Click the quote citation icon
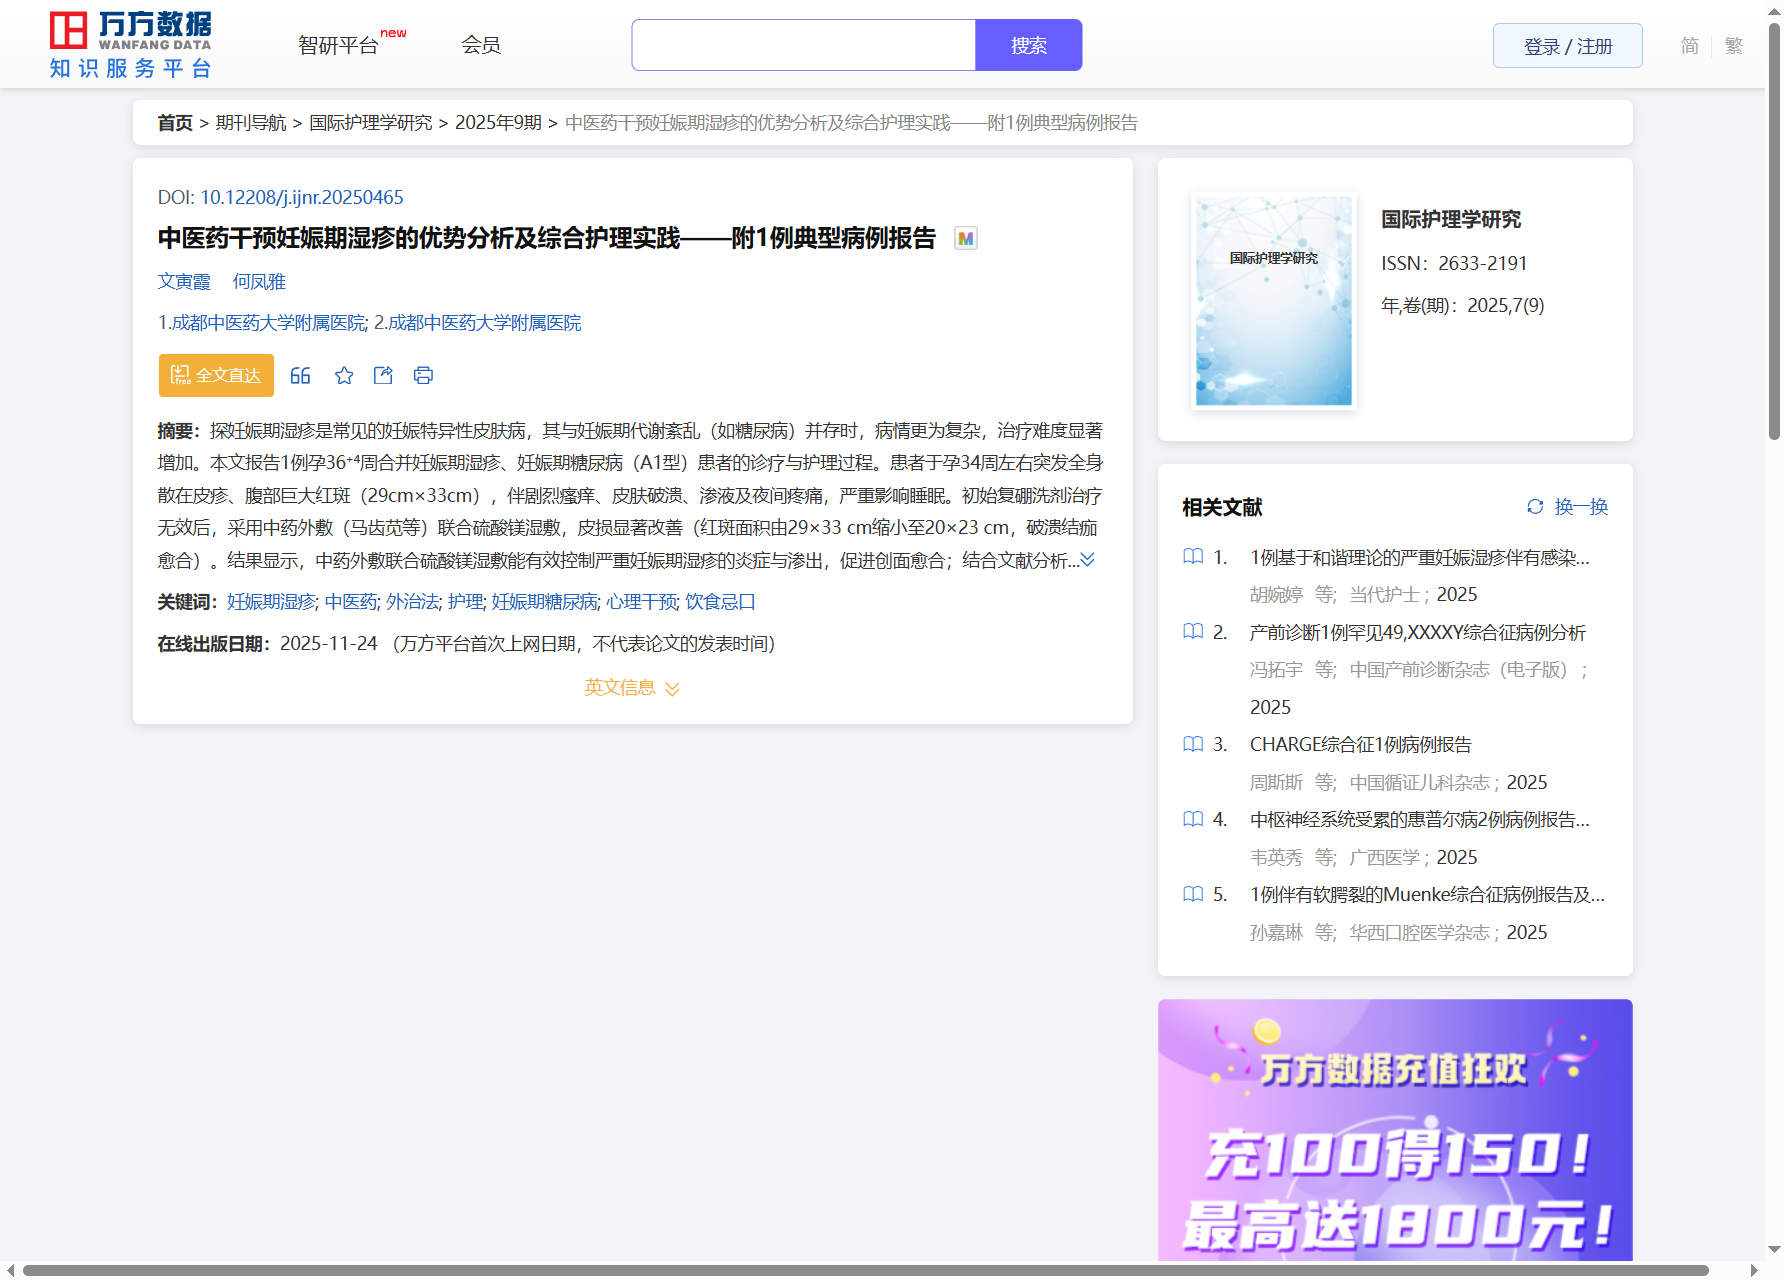The width and height of the screenshot is (1784, 1280). click(x=300, y=376)
